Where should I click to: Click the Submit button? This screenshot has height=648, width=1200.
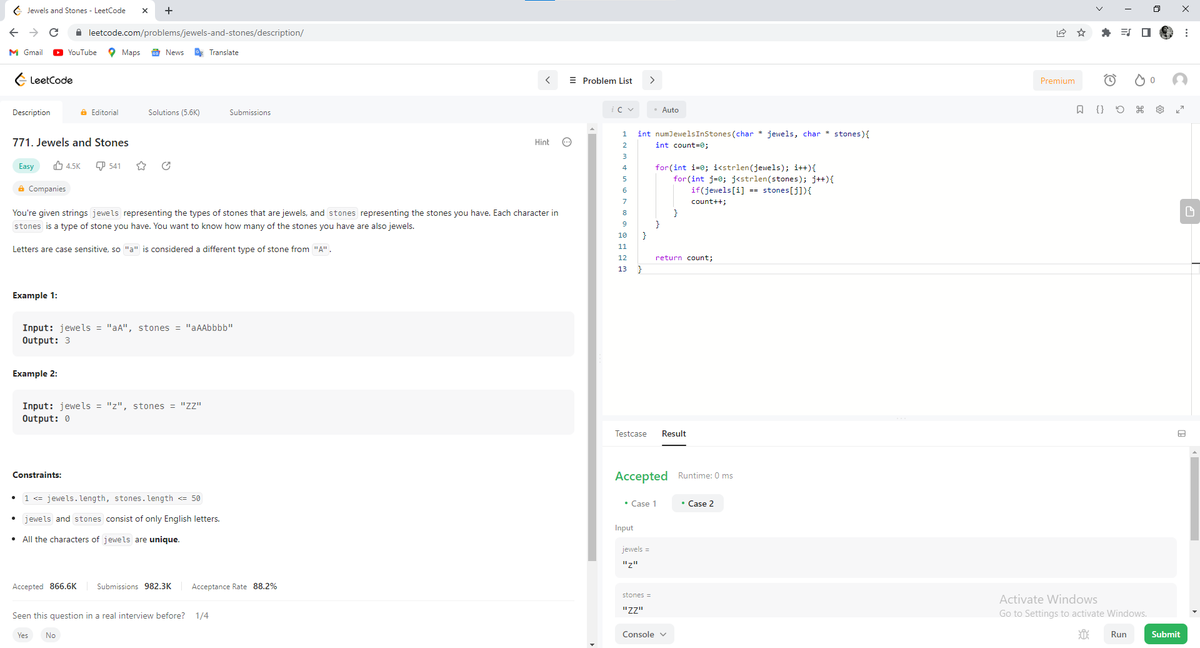point(1165,635)
